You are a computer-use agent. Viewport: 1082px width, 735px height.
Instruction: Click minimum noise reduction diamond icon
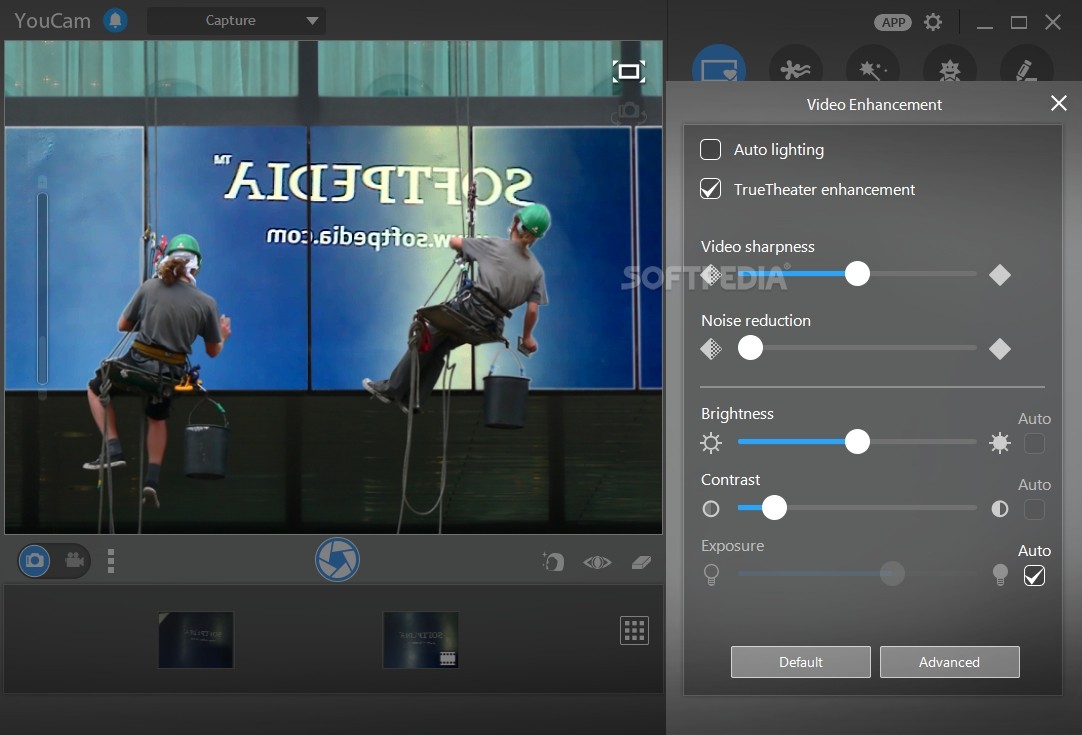711,349
